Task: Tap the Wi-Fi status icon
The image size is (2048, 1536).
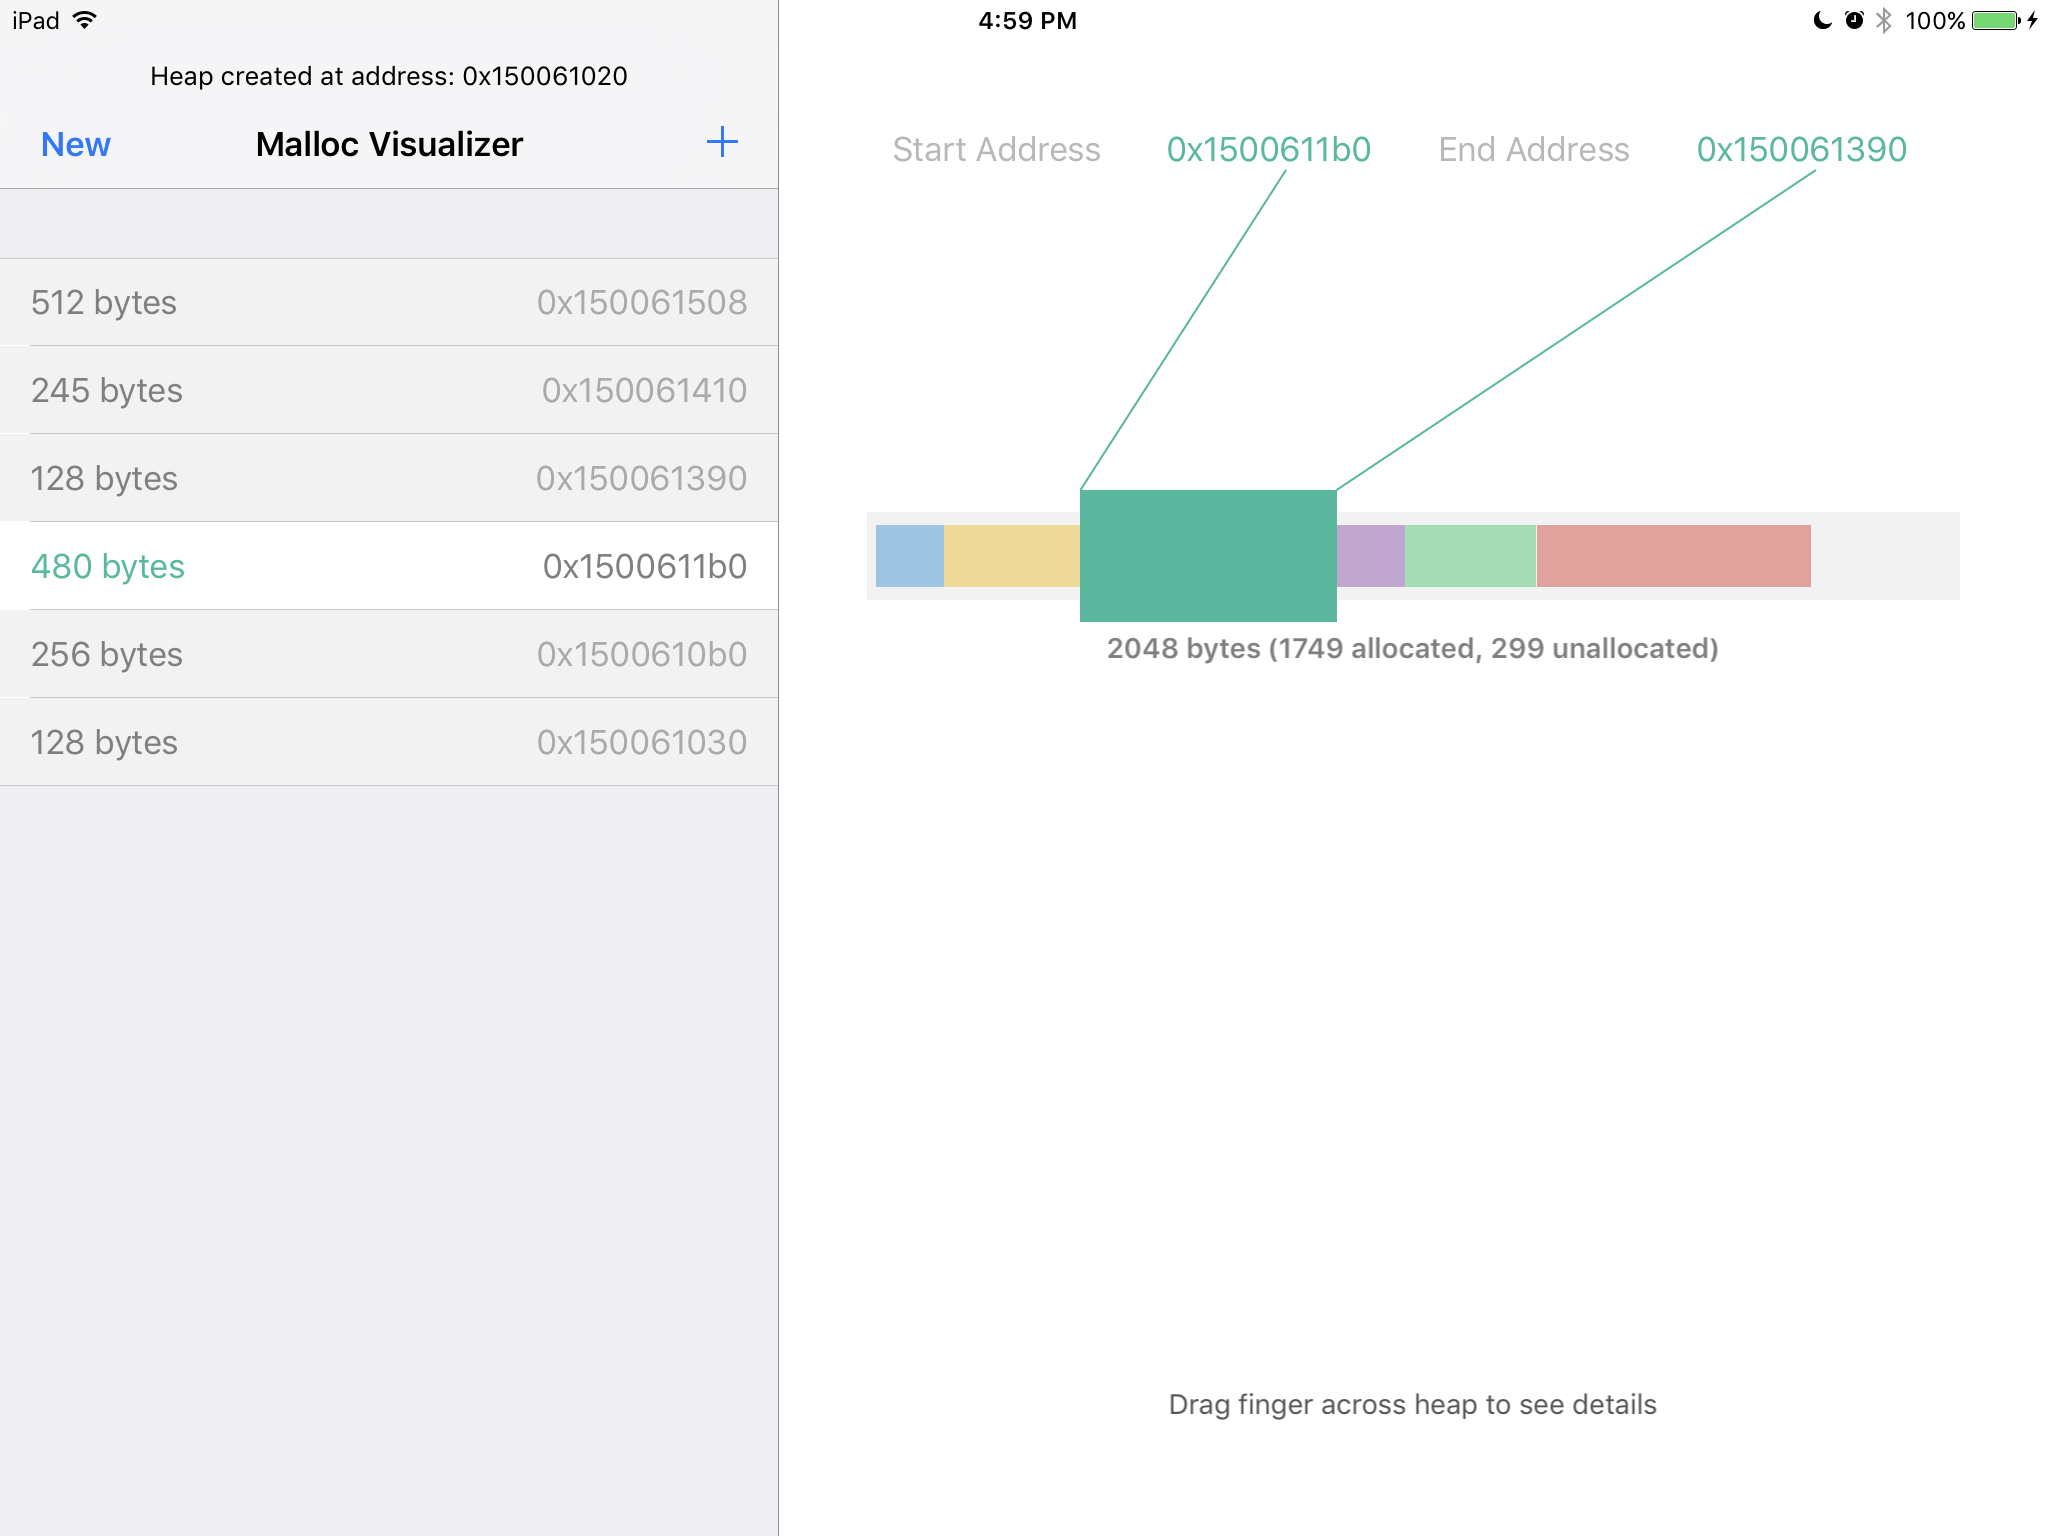Action: click(85, 20)
